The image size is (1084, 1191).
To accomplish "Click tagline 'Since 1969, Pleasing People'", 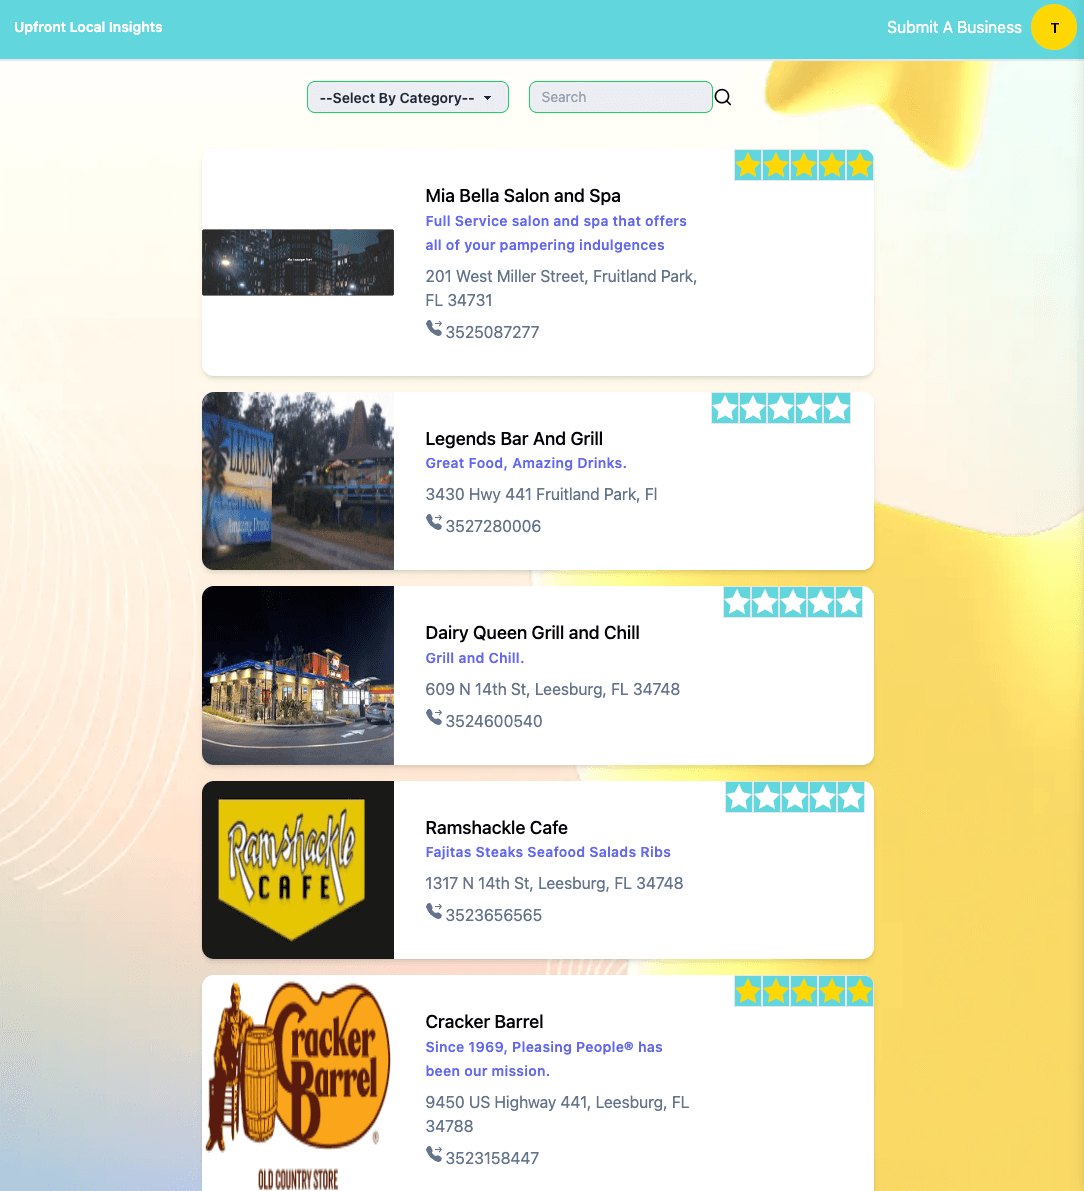I will pyautogui.click(x=544, y=1059).
